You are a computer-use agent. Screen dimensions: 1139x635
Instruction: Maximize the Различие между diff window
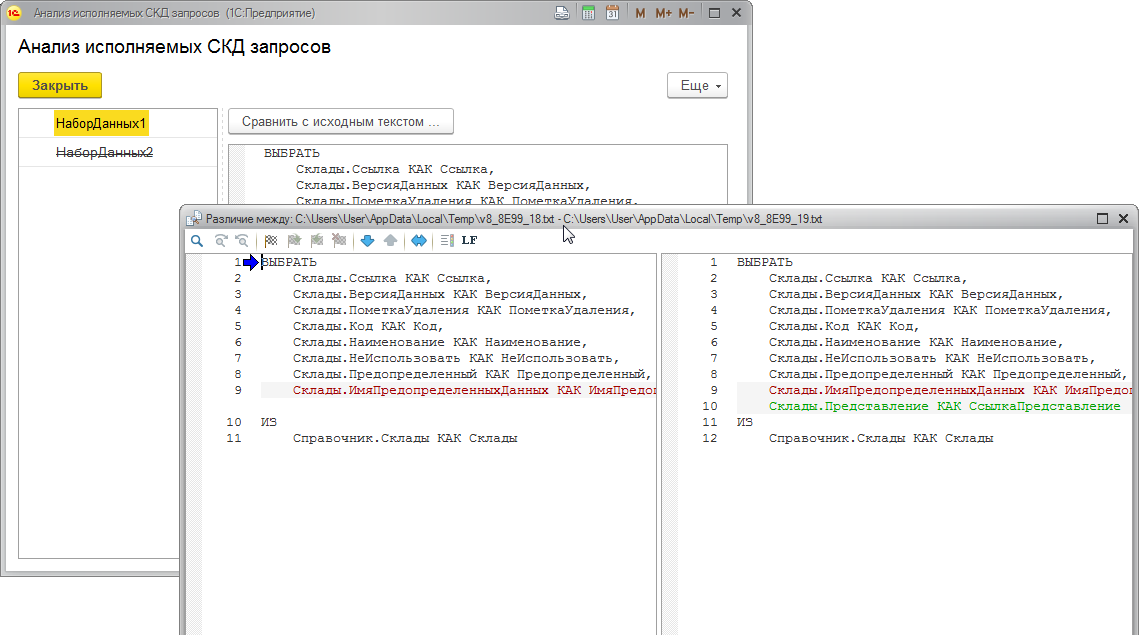click(1102, 219)
